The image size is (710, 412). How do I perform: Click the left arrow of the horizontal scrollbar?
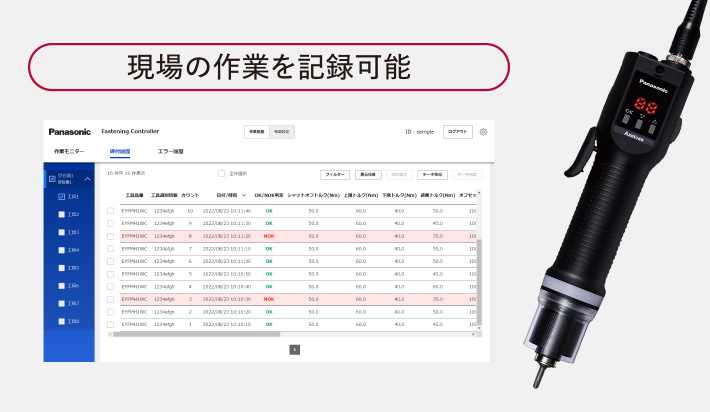[109, 333]
